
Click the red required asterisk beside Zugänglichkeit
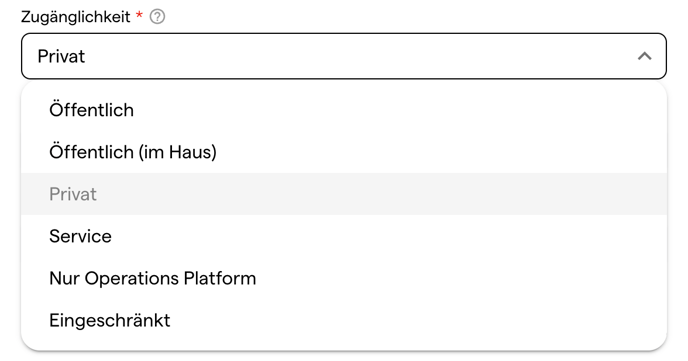click(139, 15)
